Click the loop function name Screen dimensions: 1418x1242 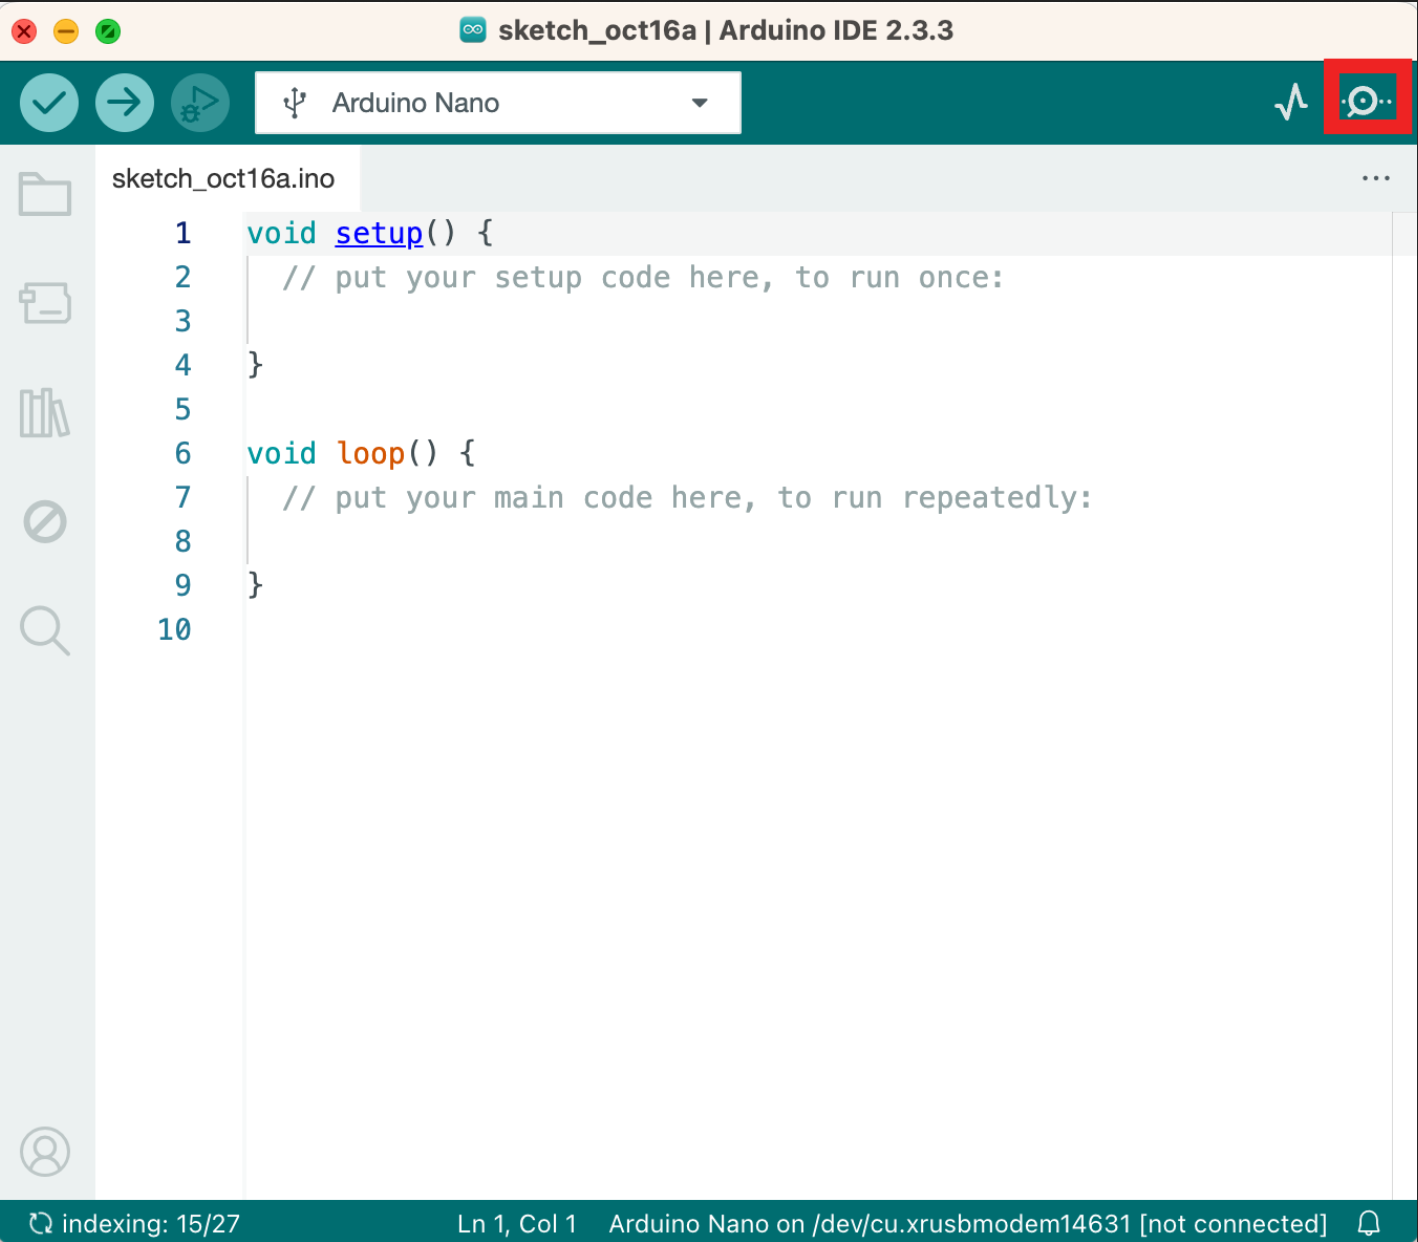click(370, 453)
